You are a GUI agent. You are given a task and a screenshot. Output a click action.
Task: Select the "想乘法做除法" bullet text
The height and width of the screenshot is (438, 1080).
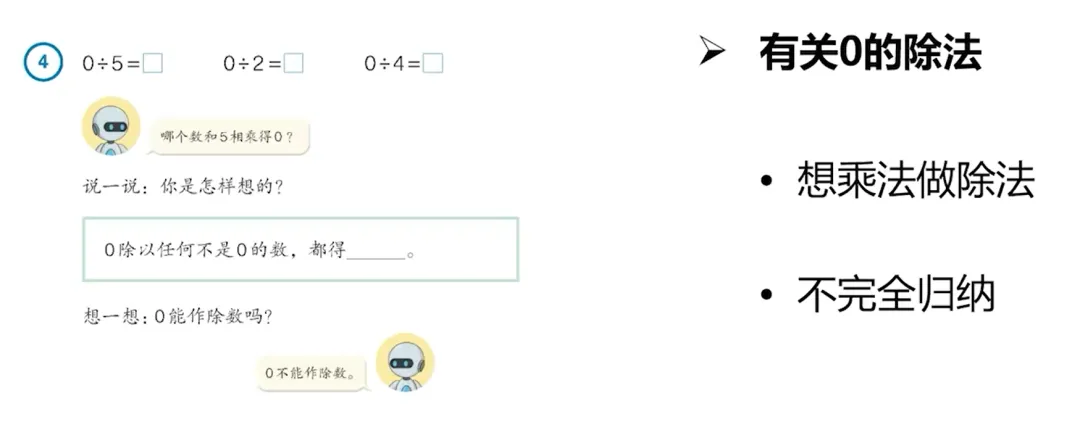click(915, 181)
